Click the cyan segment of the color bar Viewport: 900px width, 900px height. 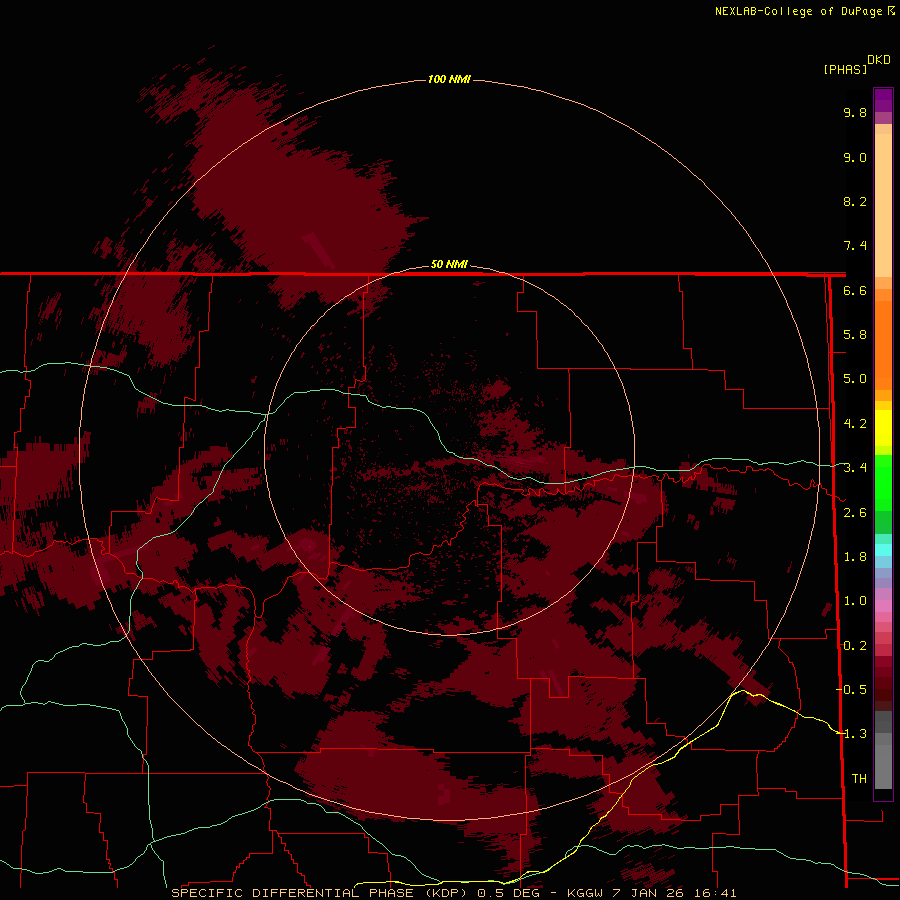pos(883,549)
